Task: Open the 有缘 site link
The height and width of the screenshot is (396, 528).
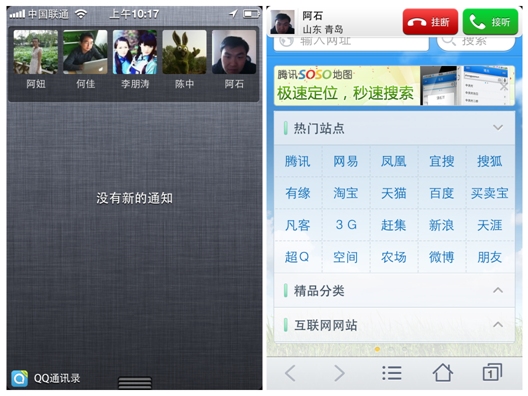Action: point(298,193)
